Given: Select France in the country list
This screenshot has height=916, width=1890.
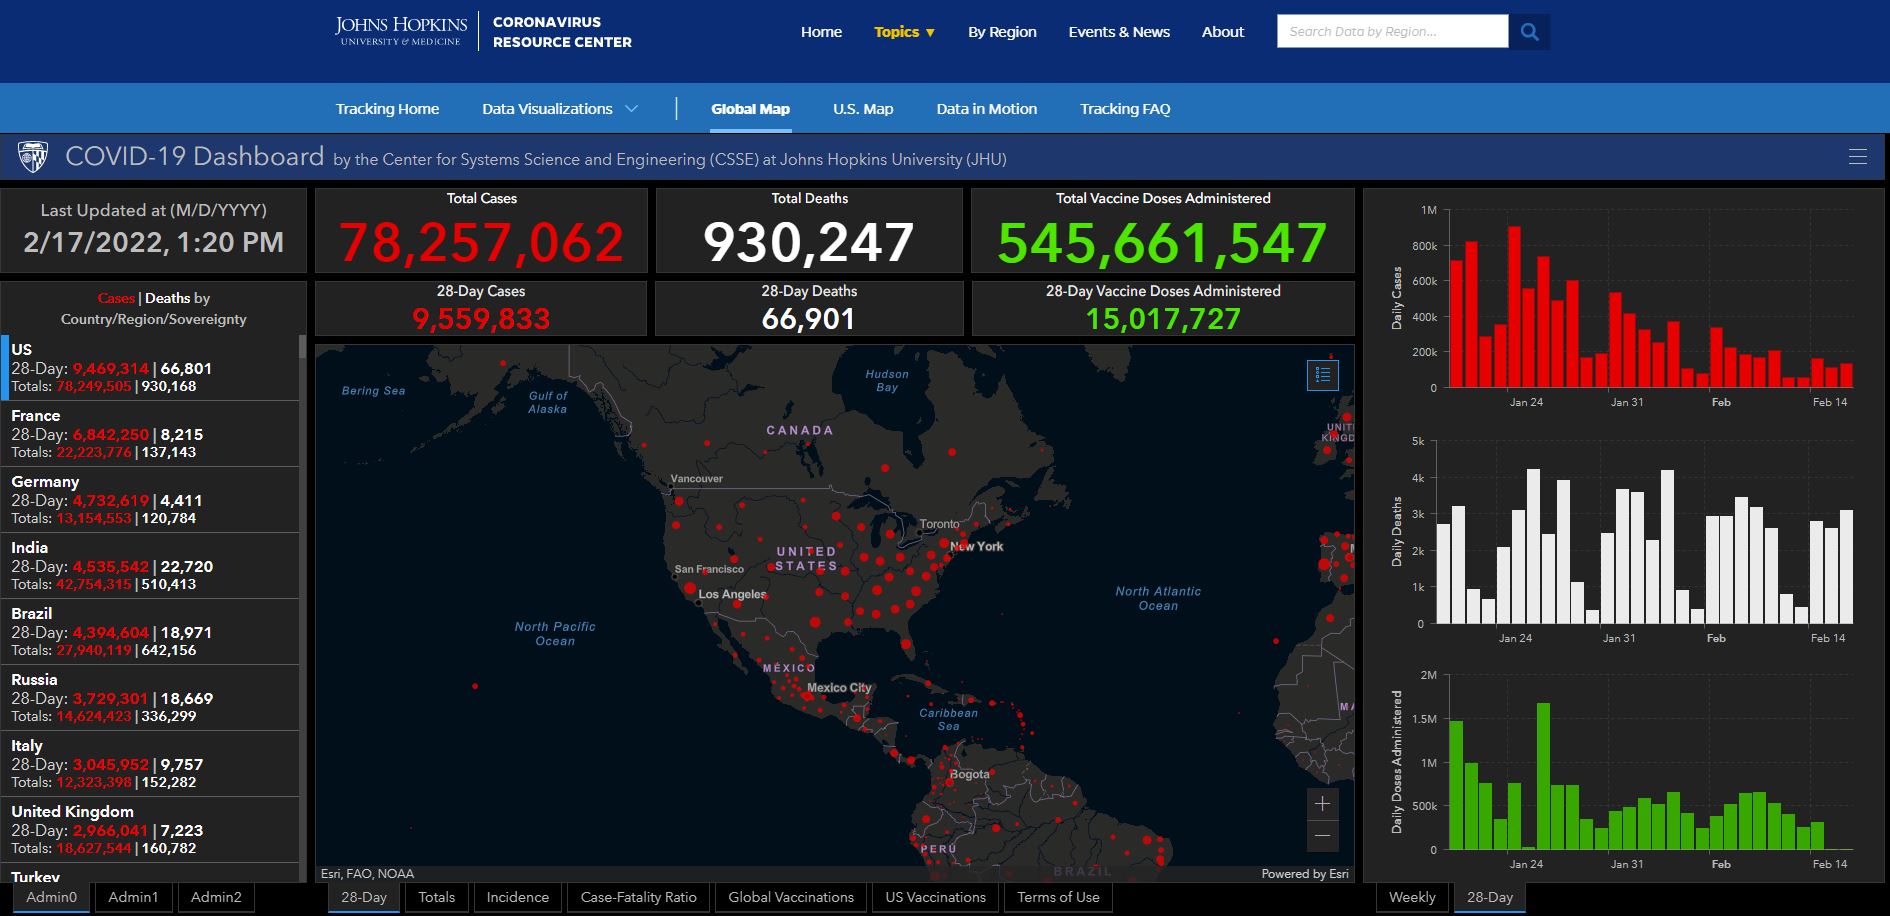Looking at the screenshot, I should point(150,434).
